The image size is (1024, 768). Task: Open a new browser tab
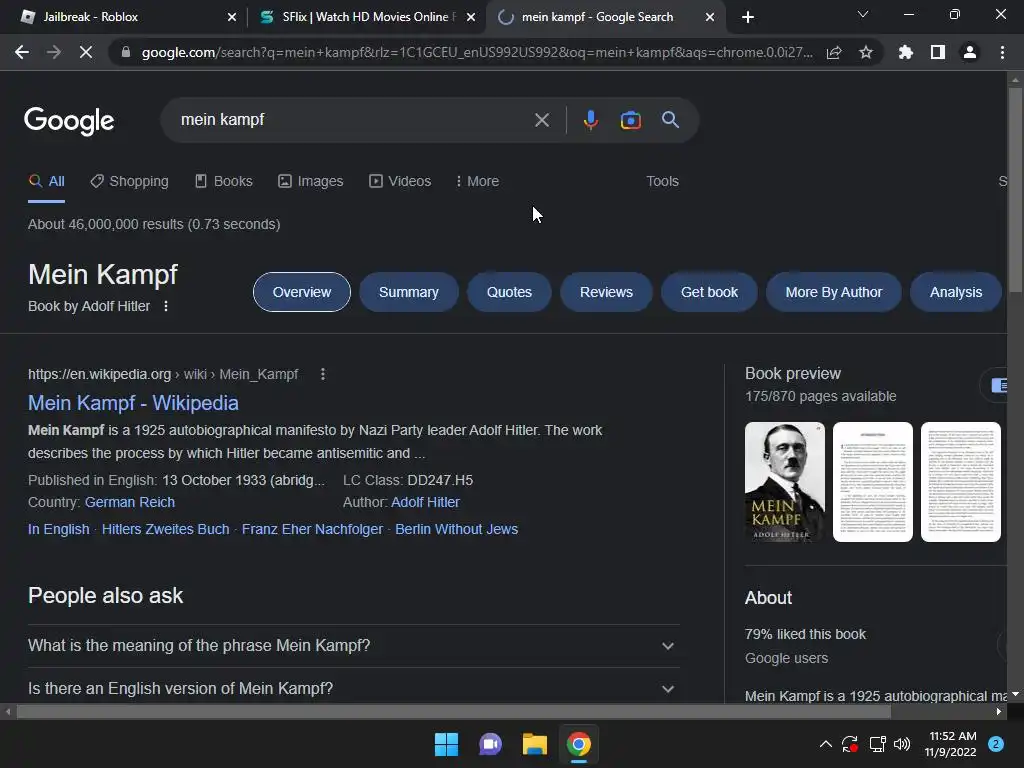748,17
